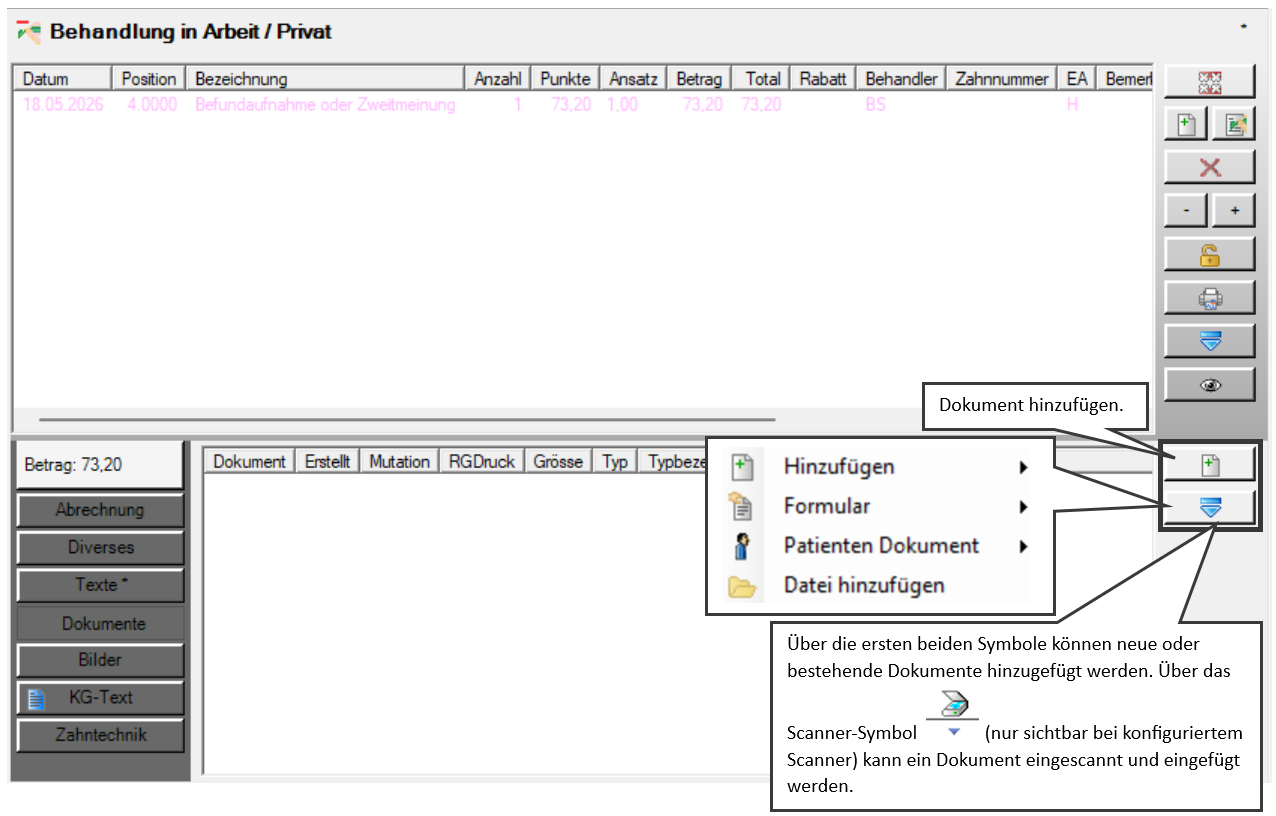Switch to the Abrechnung section
Screen dimensions: 1276x816
[100, 510]
